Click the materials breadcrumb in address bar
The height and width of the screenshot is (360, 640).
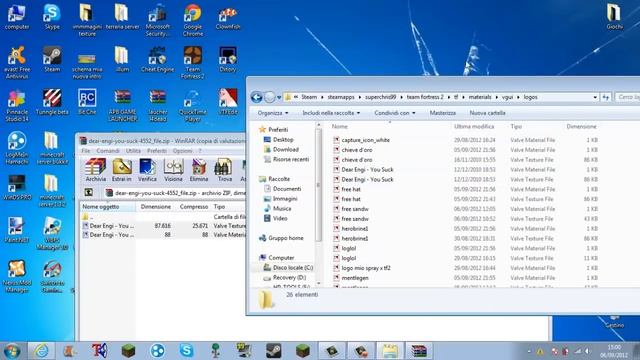click(480, 97)
